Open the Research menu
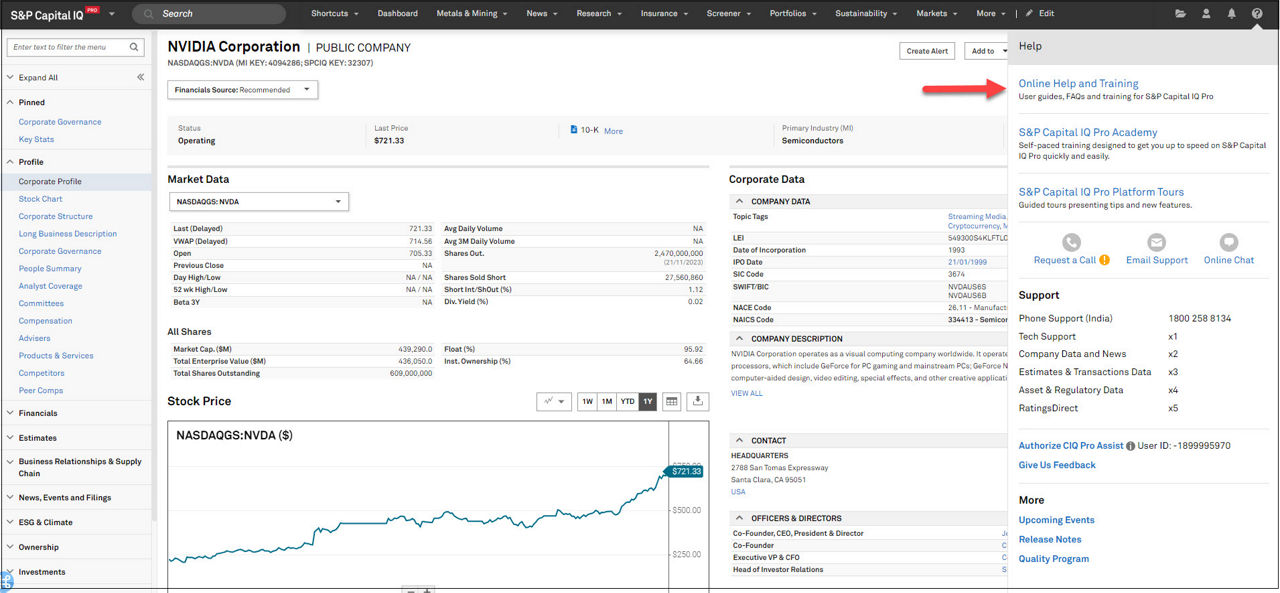This screenshot has height=593, width=1280. [x=599, y=14]
